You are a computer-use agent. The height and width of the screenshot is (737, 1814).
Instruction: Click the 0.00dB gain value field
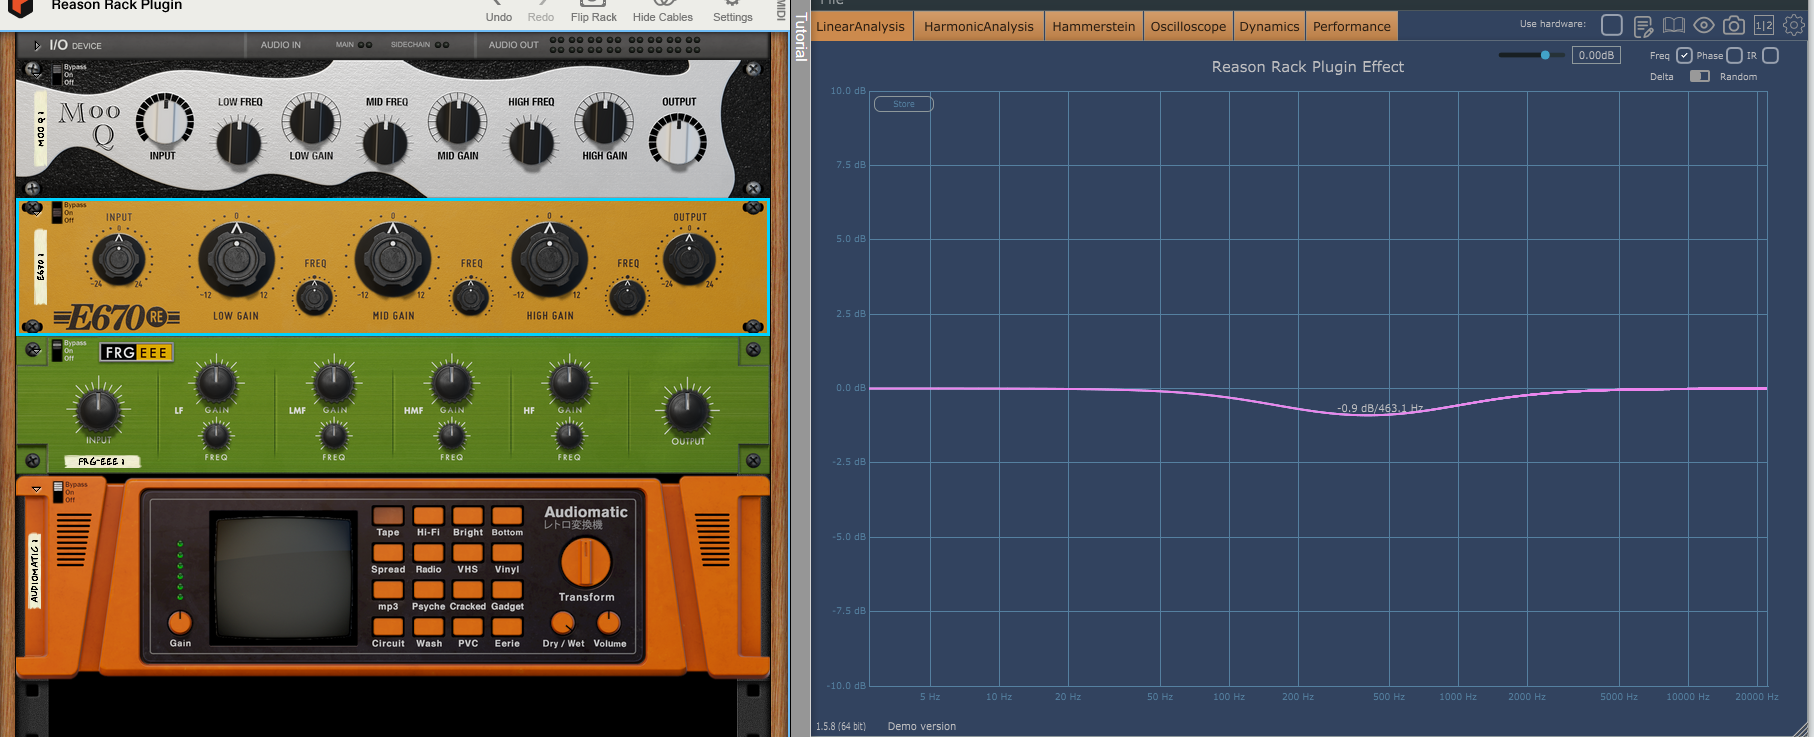click(1596, 55)
